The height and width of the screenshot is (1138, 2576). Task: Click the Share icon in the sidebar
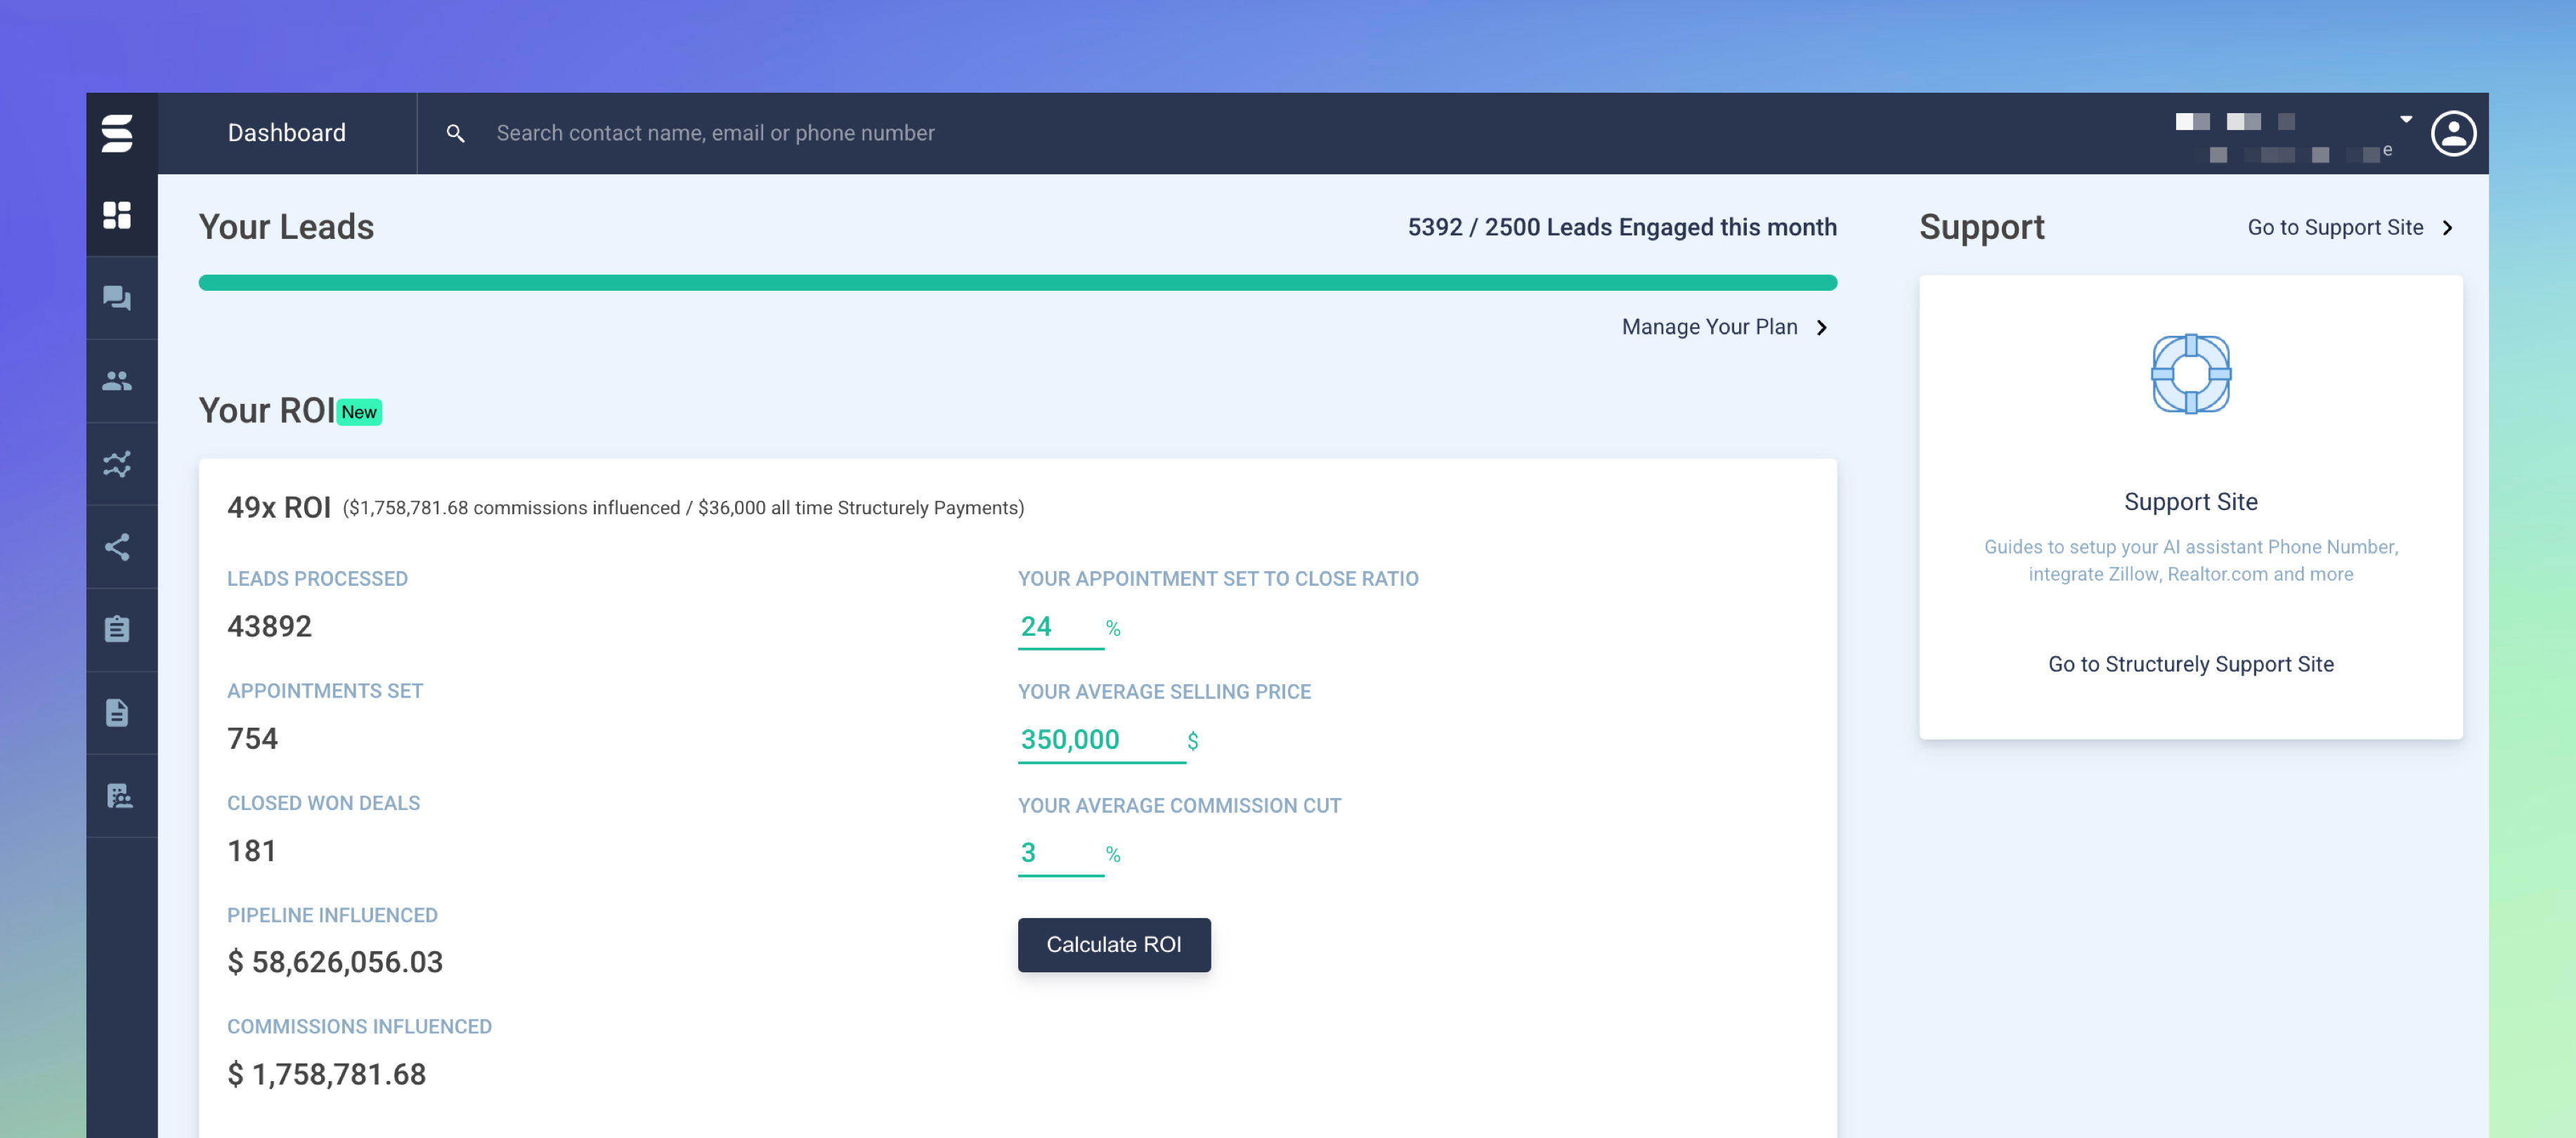(x=119, y=546)
